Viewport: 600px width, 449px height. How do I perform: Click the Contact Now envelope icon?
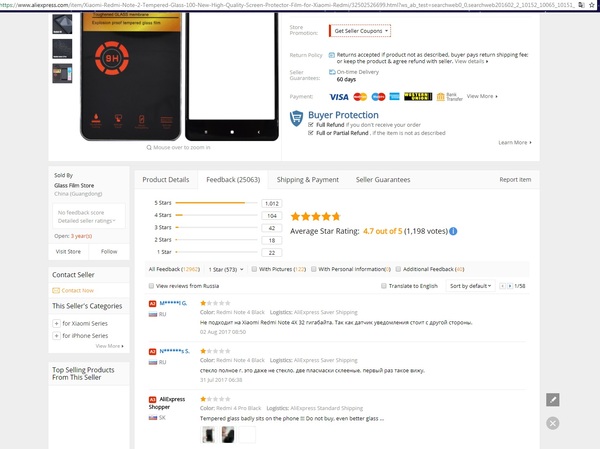pyautogui.click(x=56, y=291)
